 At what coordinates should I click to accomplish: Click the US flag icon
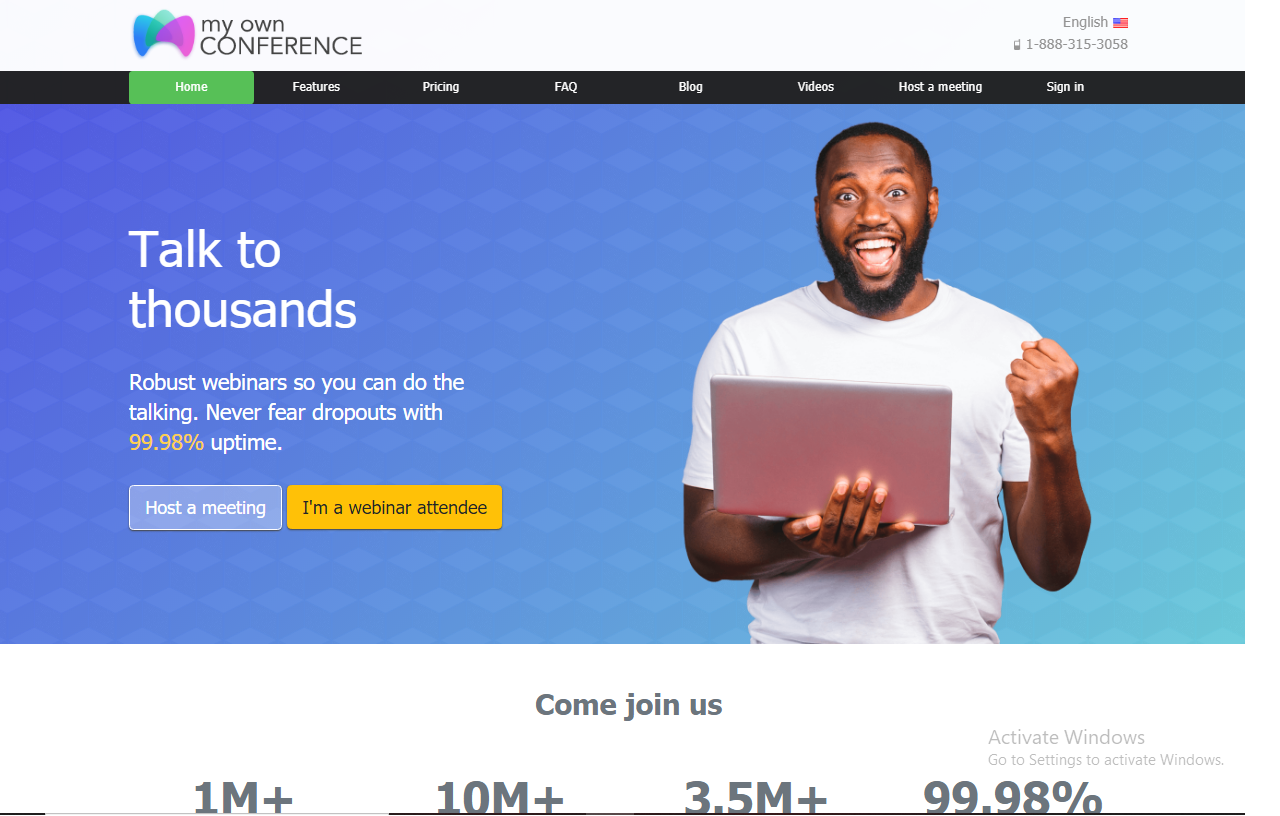coord(1120,23)
